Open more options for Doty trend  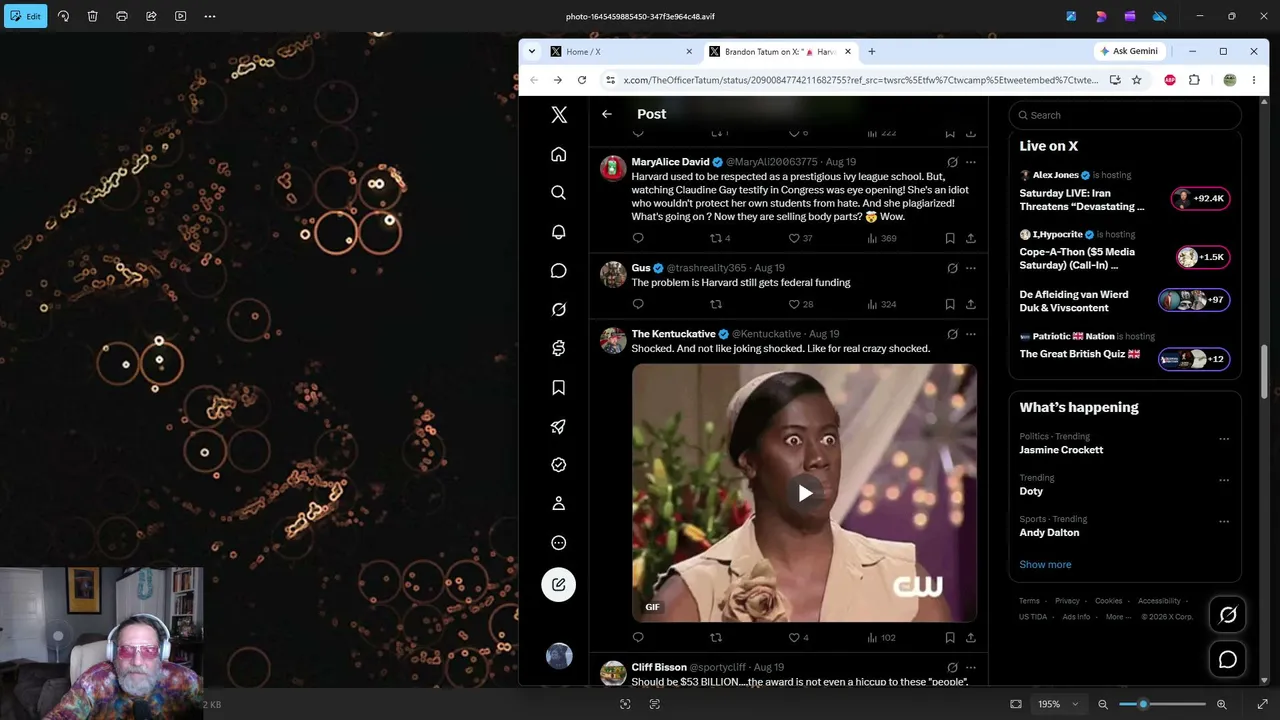1224,480
